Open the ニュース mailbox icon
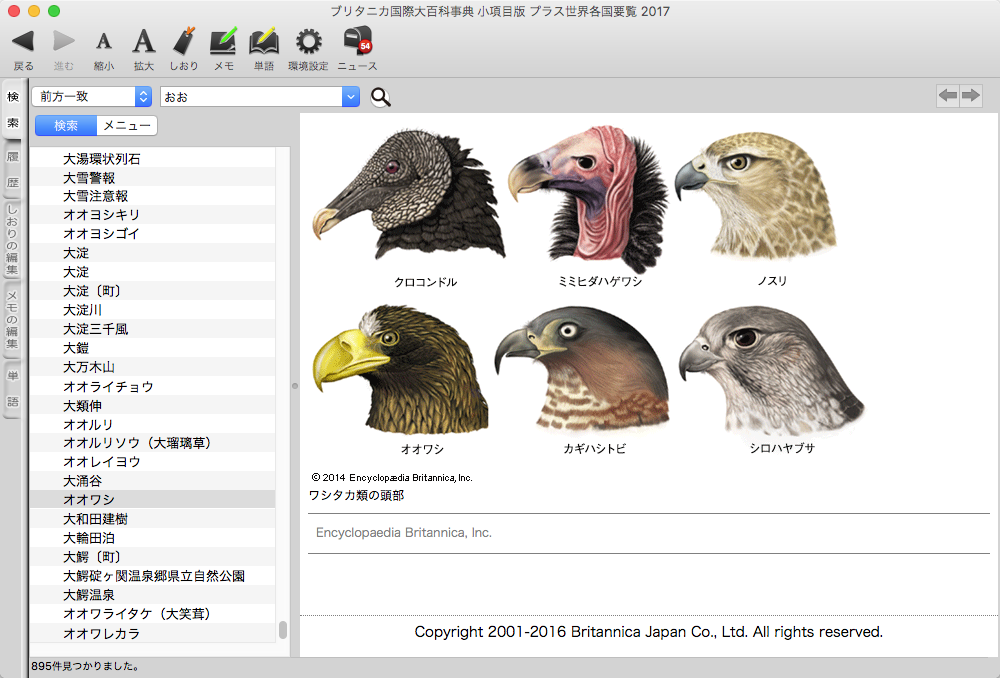This screenshot has height=678, width=1000. click(x=357, y=41)
